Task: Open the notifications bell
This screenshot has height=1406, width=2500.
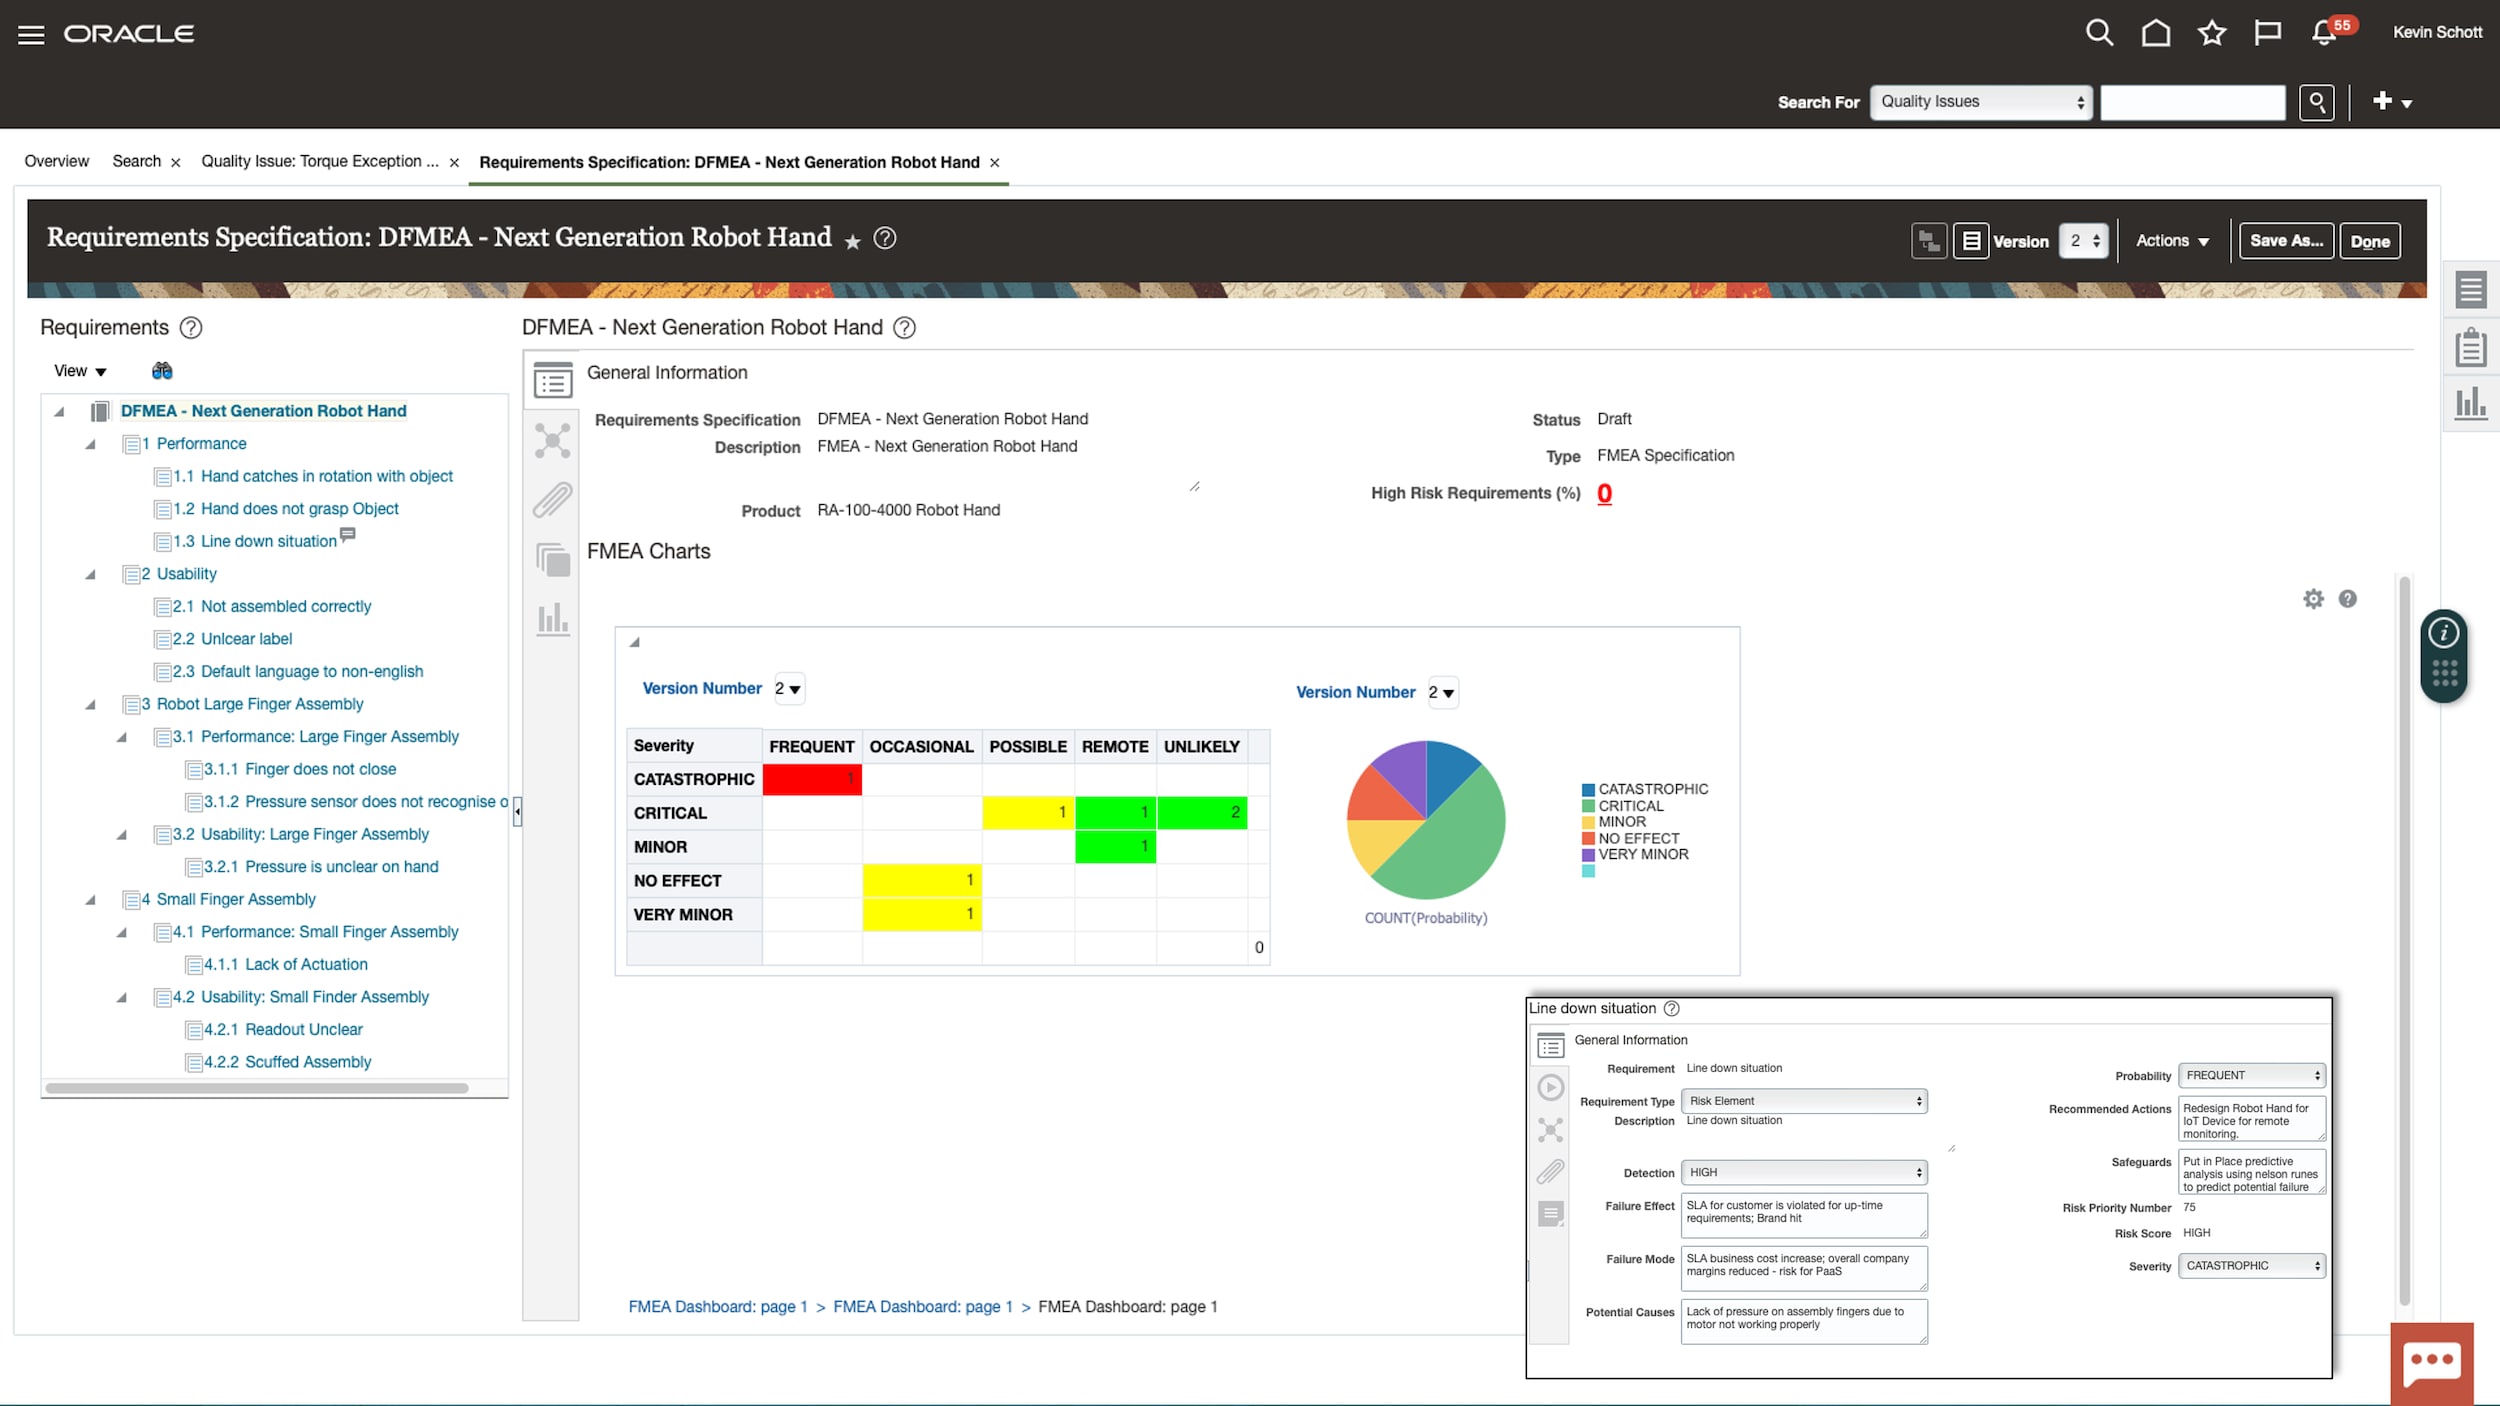Action: point(2324,32)
